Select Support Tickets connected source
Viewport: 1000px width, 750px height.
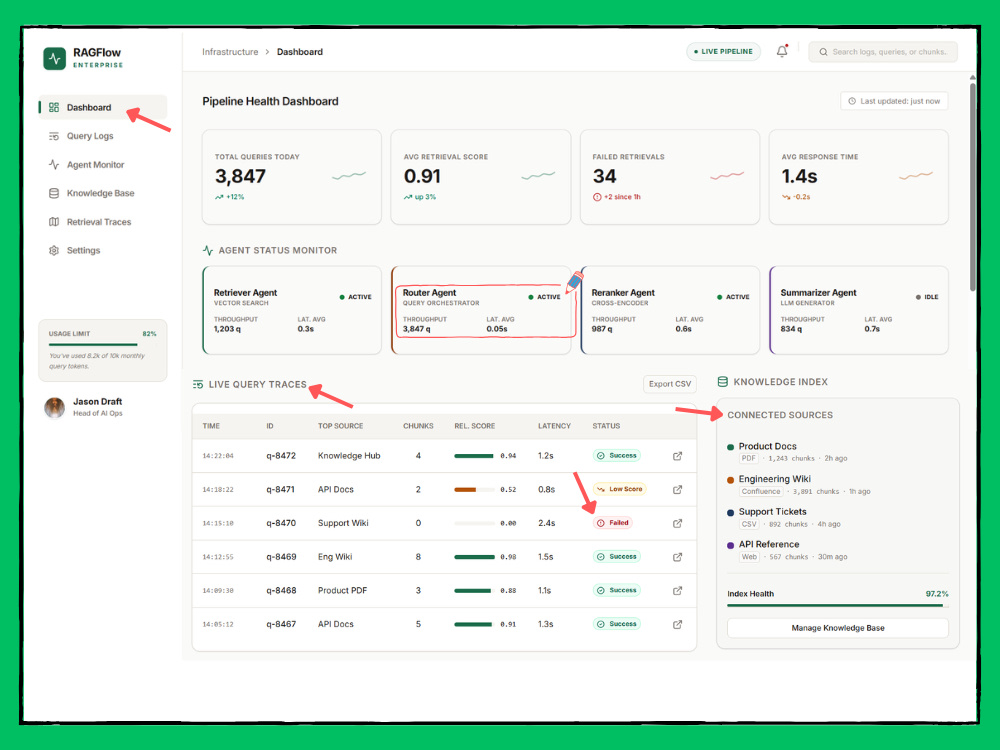click(837, 517)
